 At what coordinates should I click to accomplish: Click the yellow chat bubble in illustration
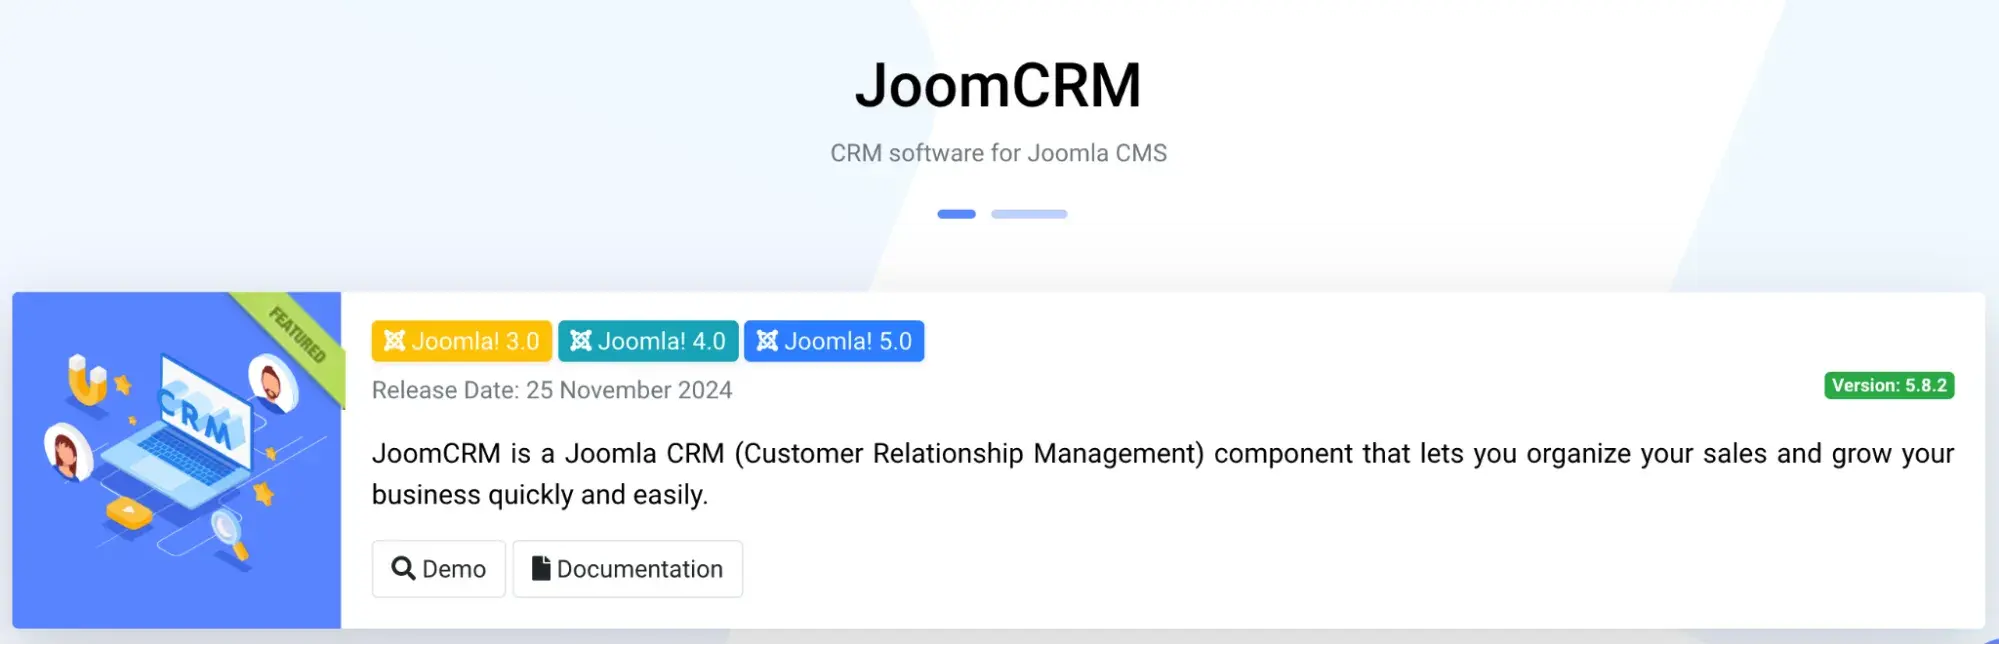point(129,512)
